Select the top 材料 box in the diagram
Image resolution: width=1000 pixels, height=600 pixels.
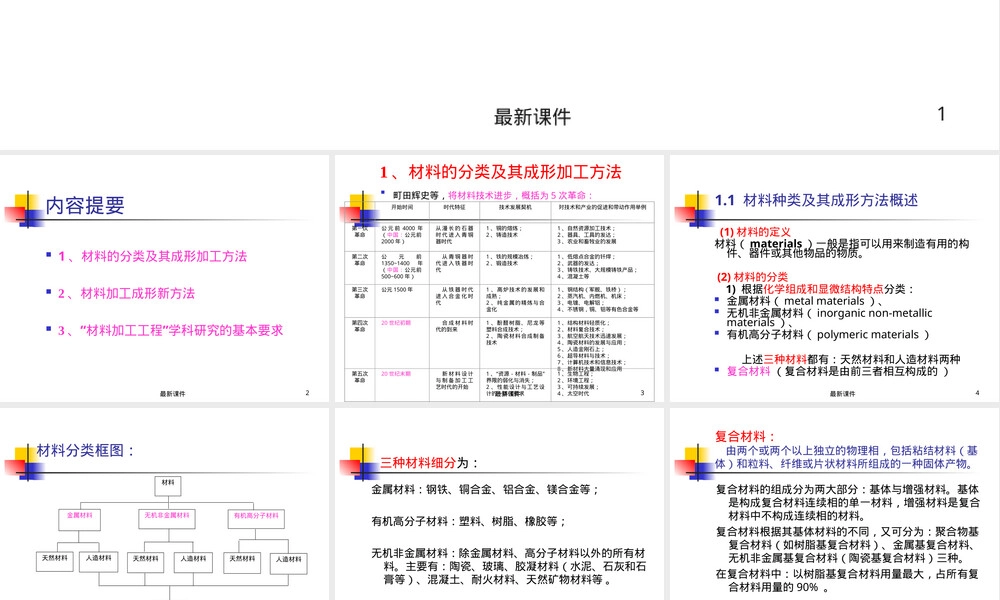coord(168,486)
